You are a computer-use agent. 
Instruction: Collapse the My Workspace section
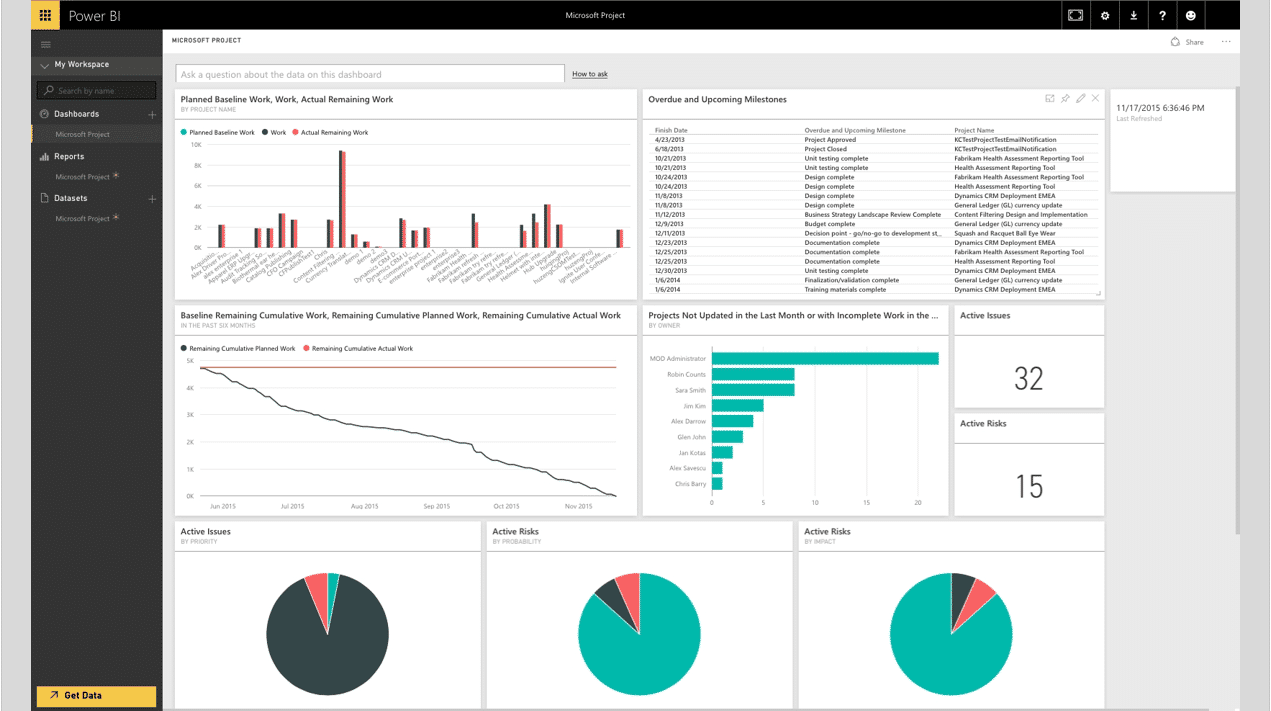[45, 65]
